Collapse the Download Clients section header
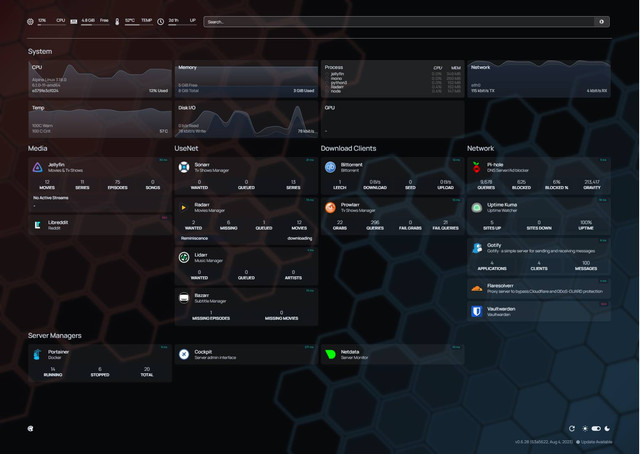 click(348, 148)
